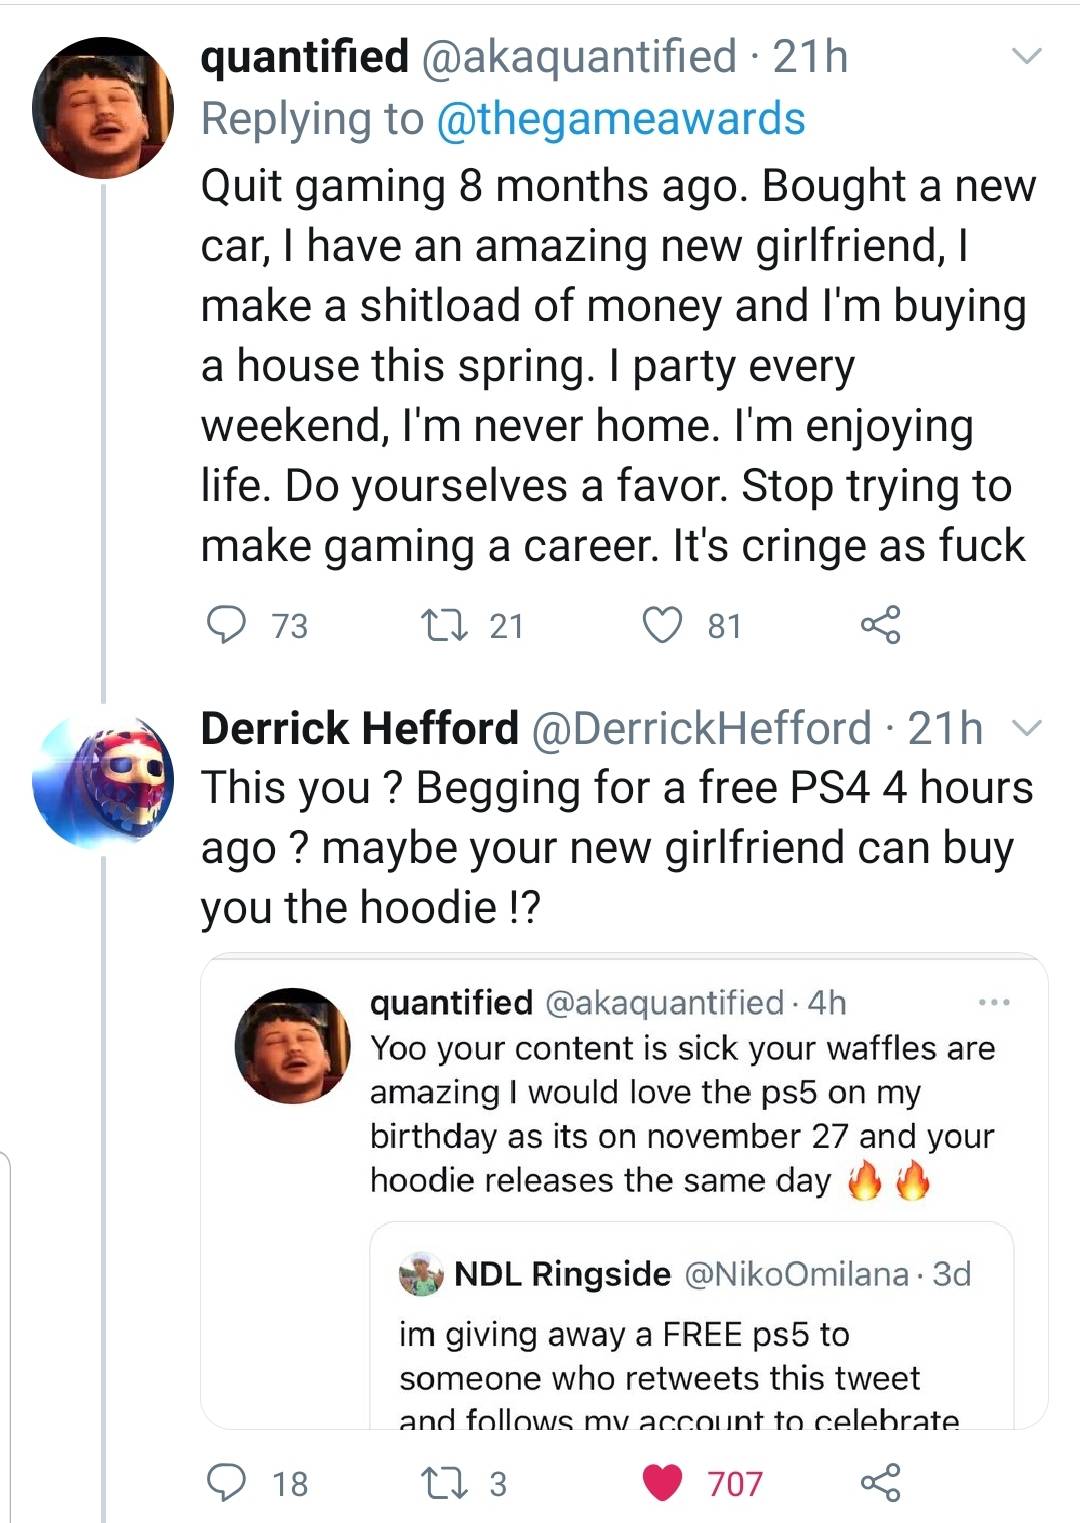
Task: Like quantified's tweet with 81 likes
Action: pos(662,625)
